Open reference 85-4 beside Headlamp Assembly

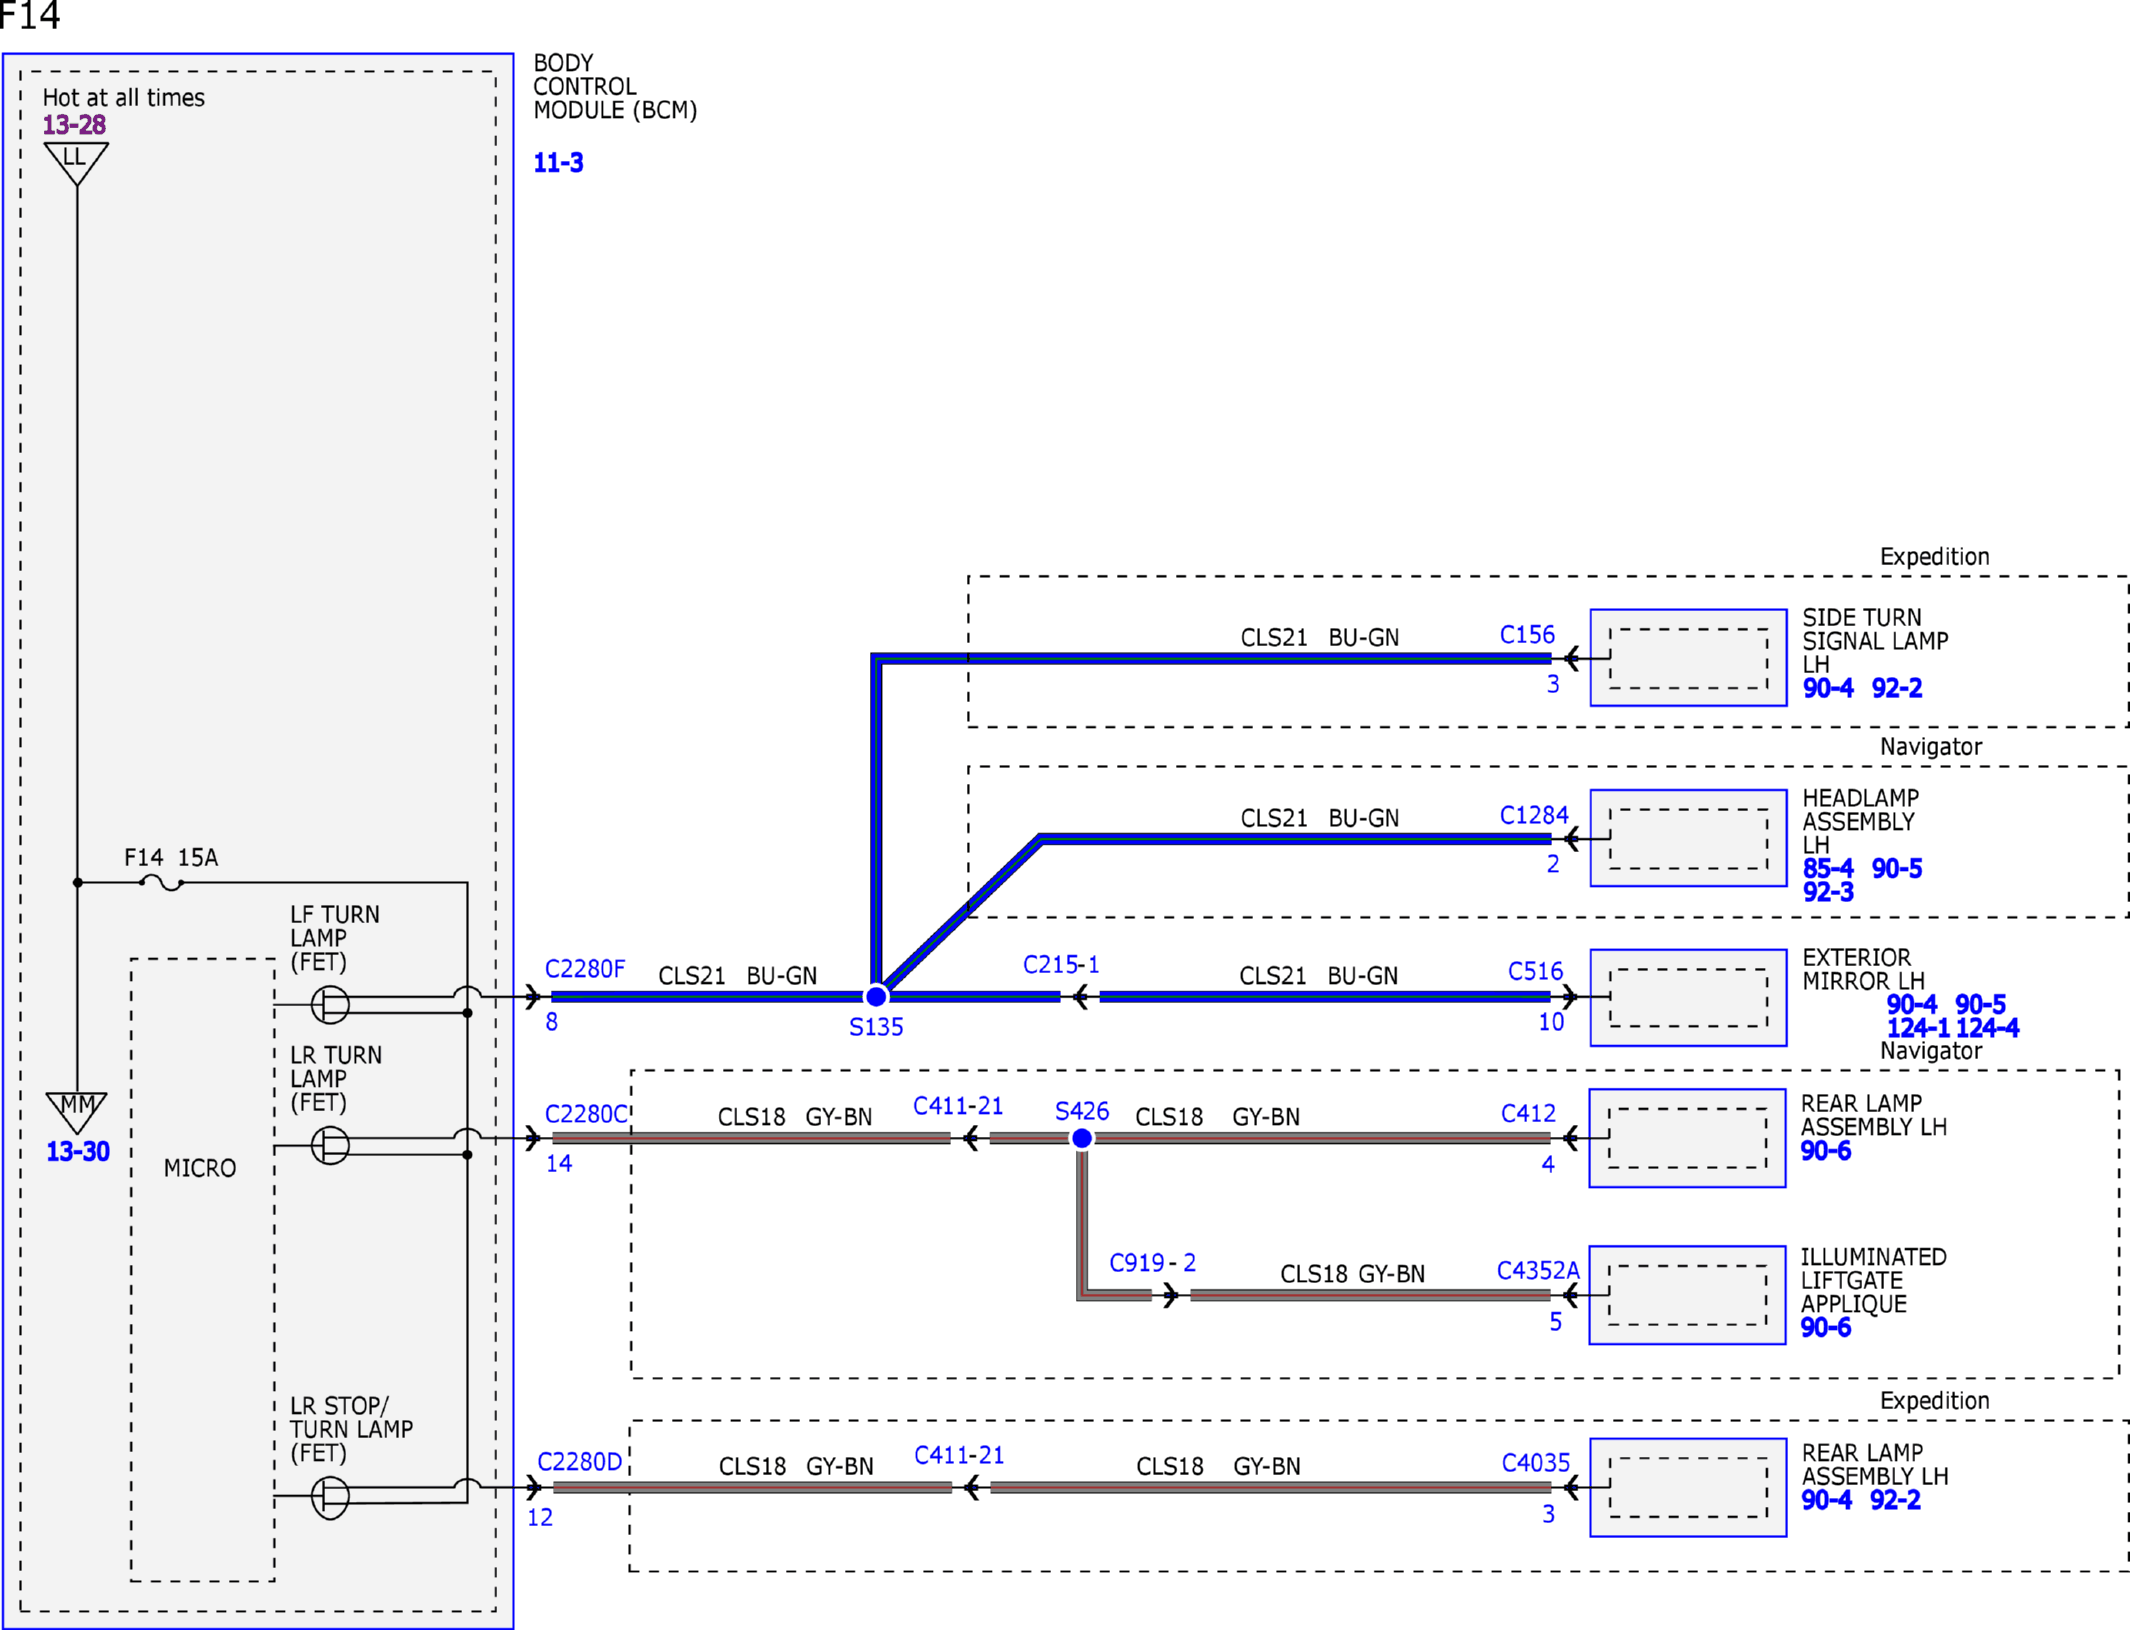[1828, 868]
